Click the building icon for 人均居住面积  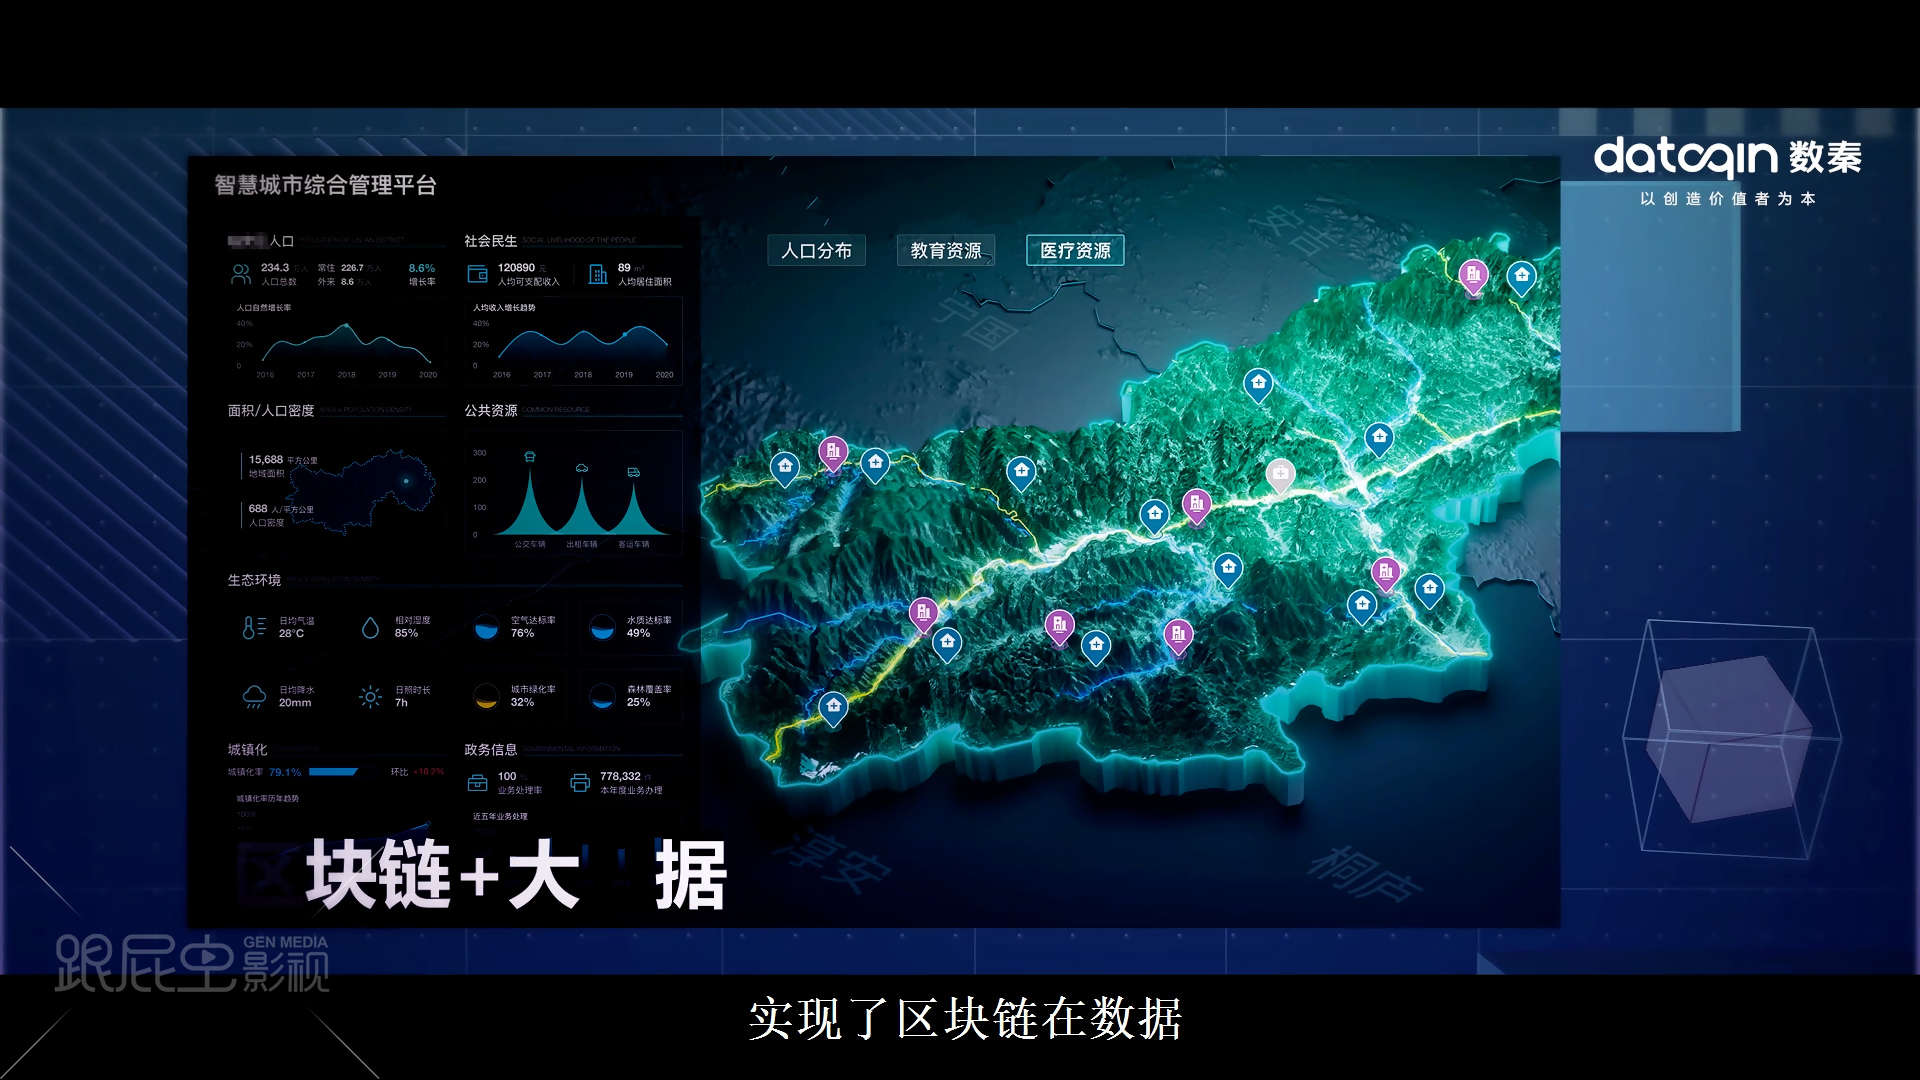pyautogui.click(x=598, y=274)
